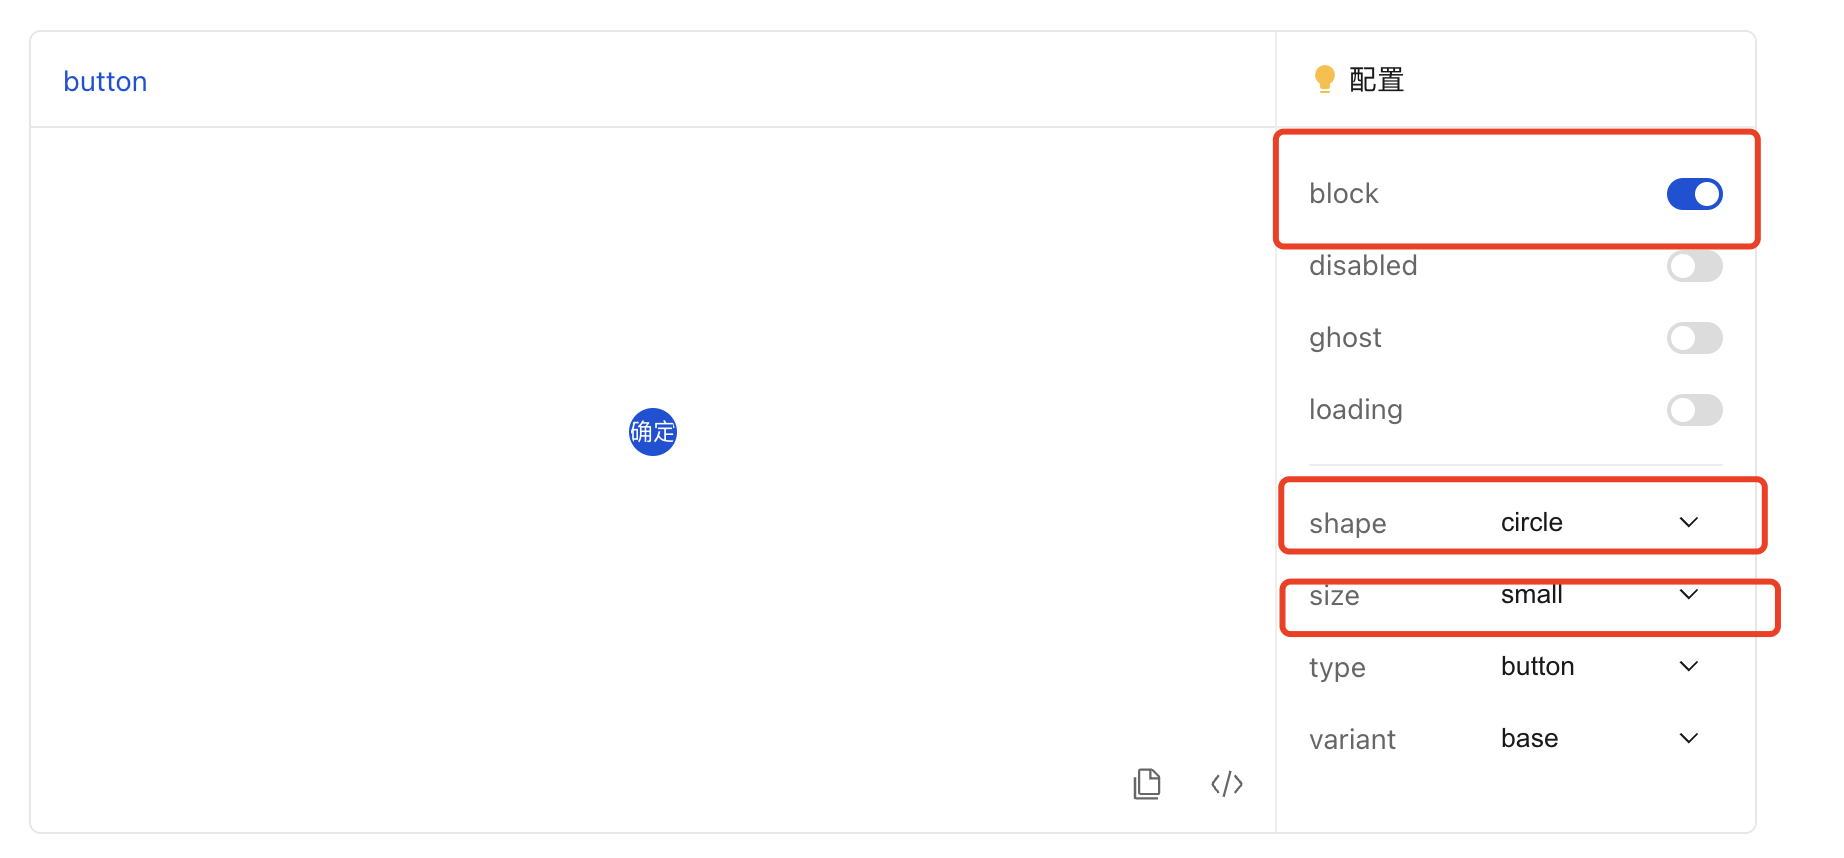Screen dimensions: 1844x858
Task: Click the copy code icon
Action: (x=1146, y=784)
